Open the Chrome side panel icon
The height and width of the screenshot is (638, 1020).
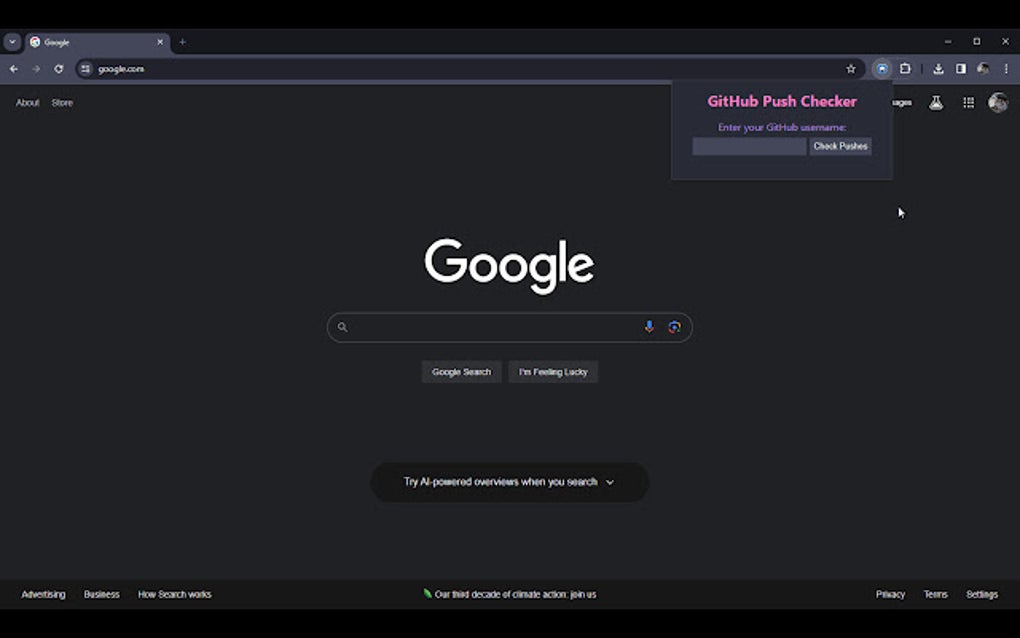pyautogui.click(x=961, y=68)
